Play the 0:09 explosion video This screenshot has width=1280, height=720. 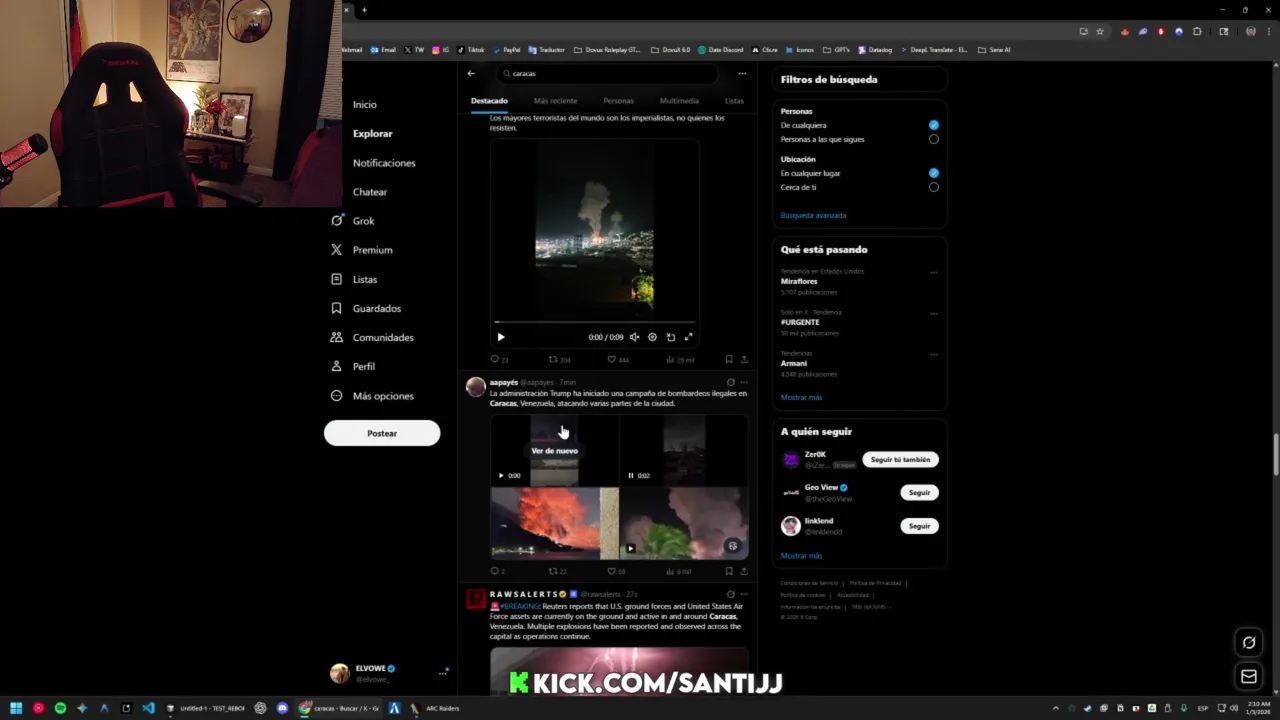(501, 337)
